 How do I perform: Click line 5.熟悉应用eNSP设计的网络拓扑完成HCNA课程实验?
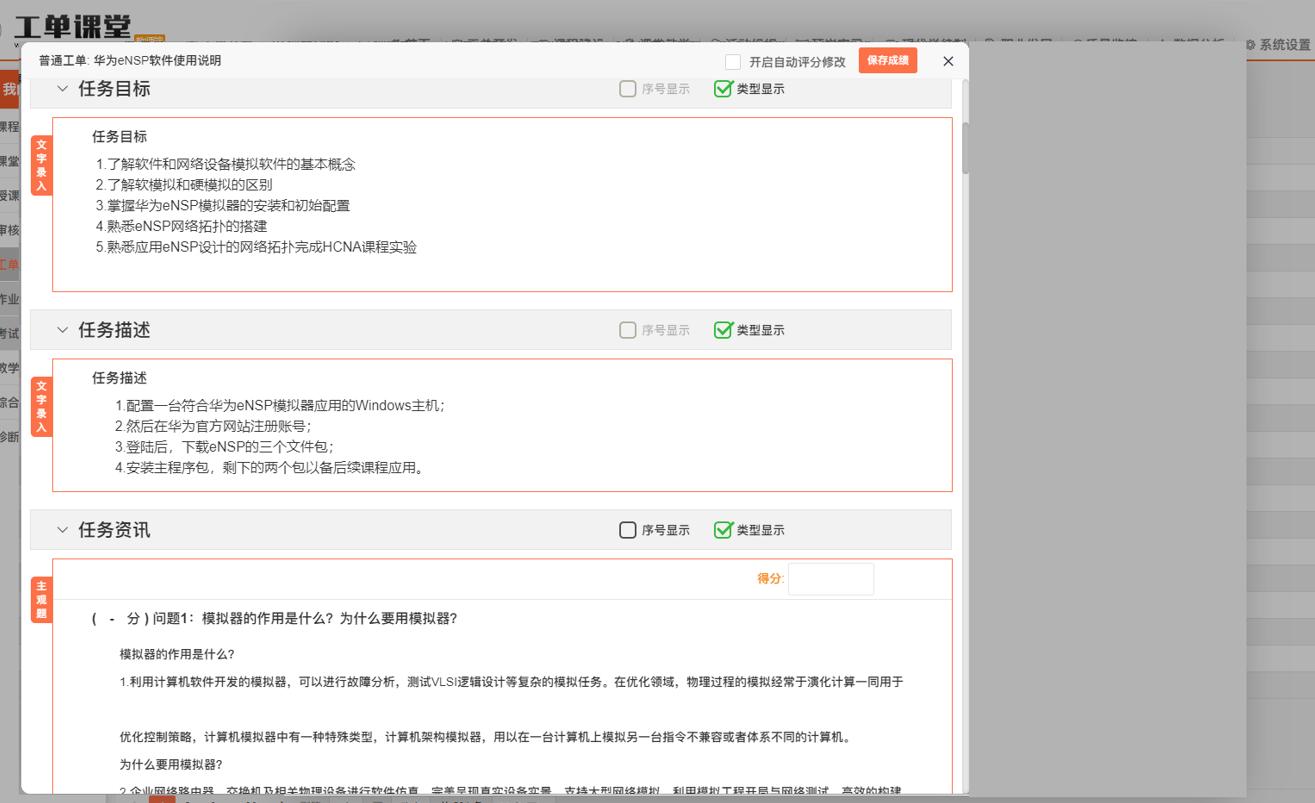pos(256,247)
